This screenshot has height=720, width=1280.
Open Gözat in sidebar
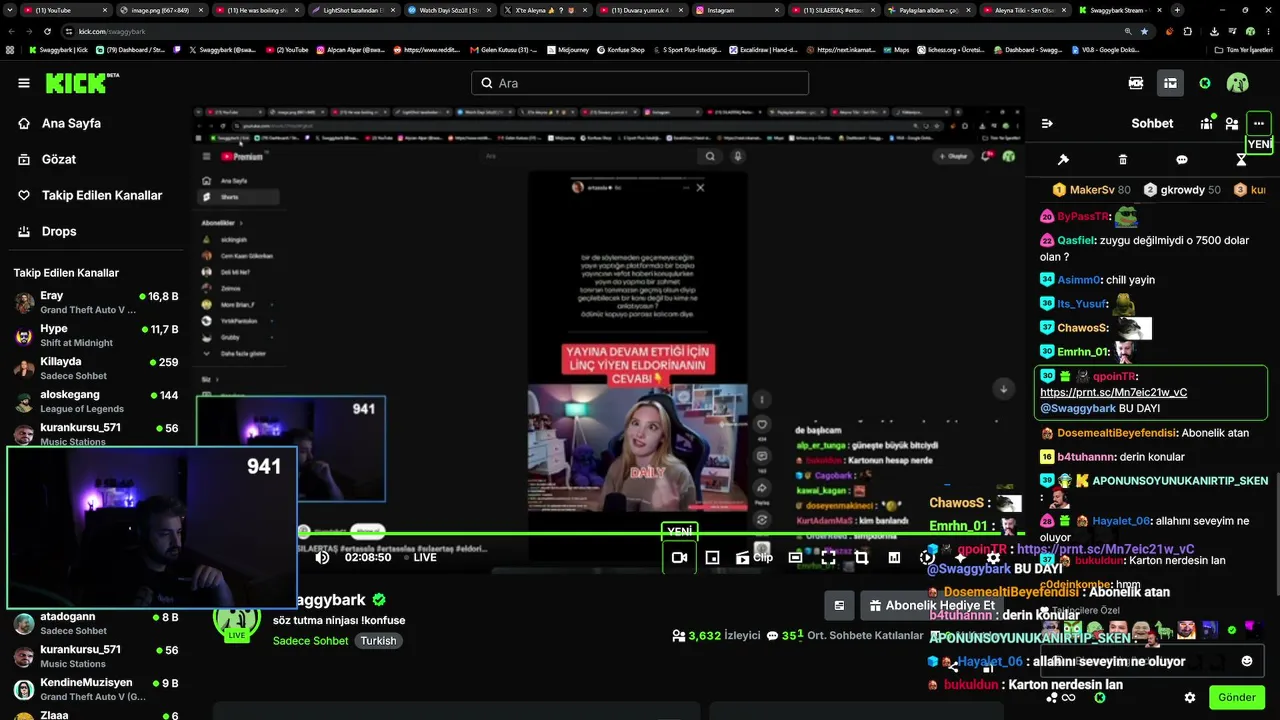pos(47,159)
